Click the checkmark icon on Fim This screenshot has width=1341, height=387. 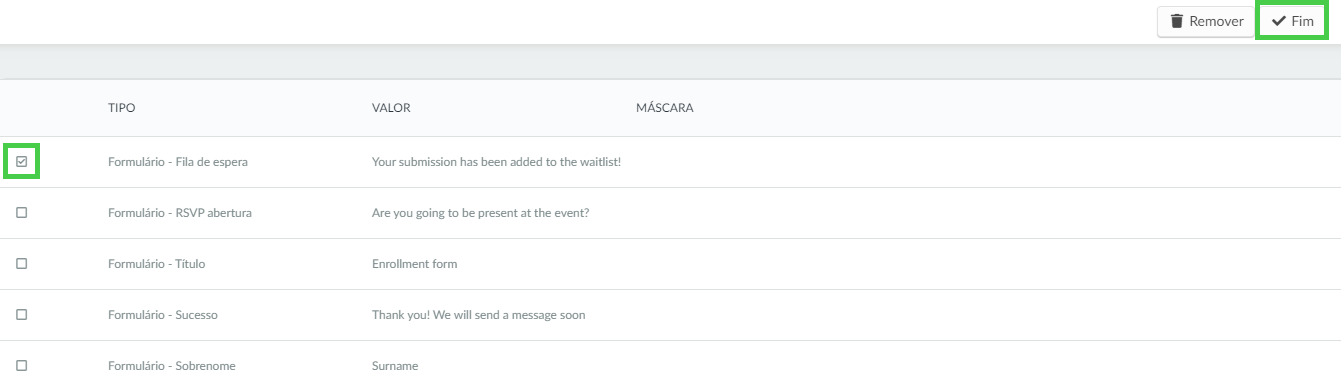coord(1278,21)
